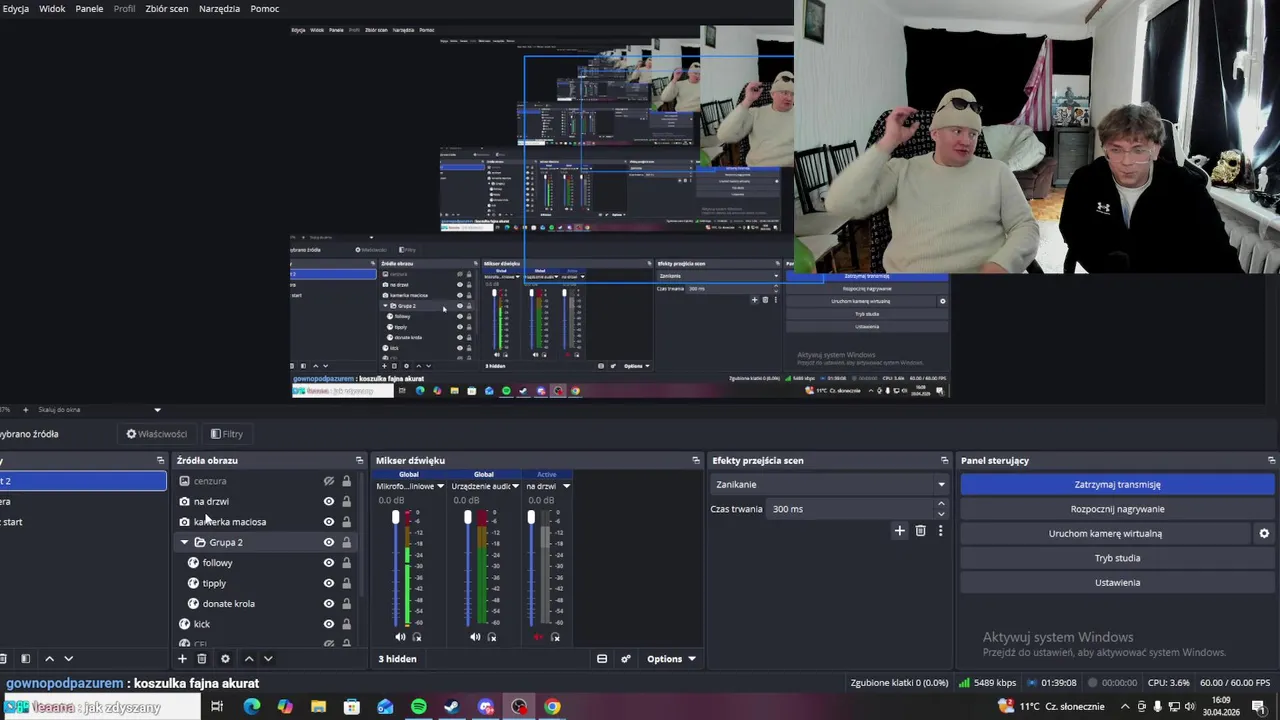Image resolution: width=1280 pixels, height=720 pixels.
Task: Move scene up with the scenes up arrow
Action: [x=49, y=659]
